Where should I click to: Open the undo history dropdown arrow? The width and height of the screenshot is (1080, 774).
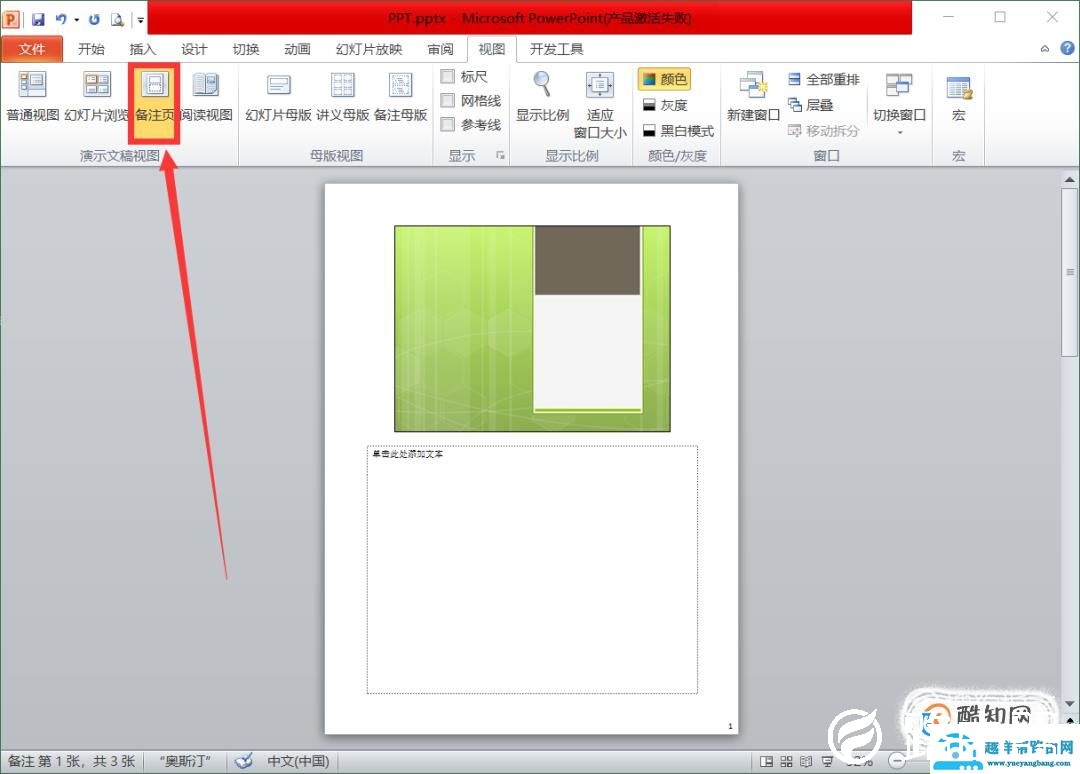coord(76,19)
